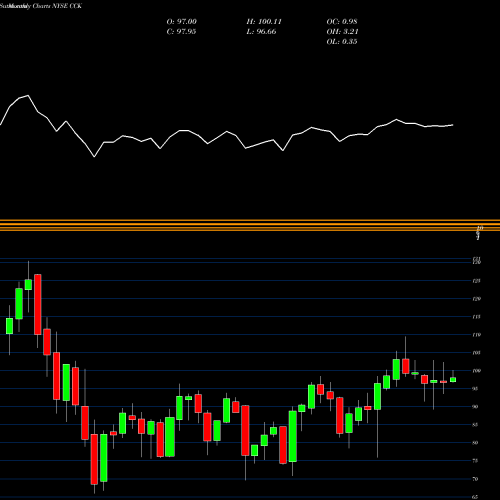Click the low price value L: 96.66
Image resolution: width=500 pixels, height=500 pixels.
tap(262, 32)
